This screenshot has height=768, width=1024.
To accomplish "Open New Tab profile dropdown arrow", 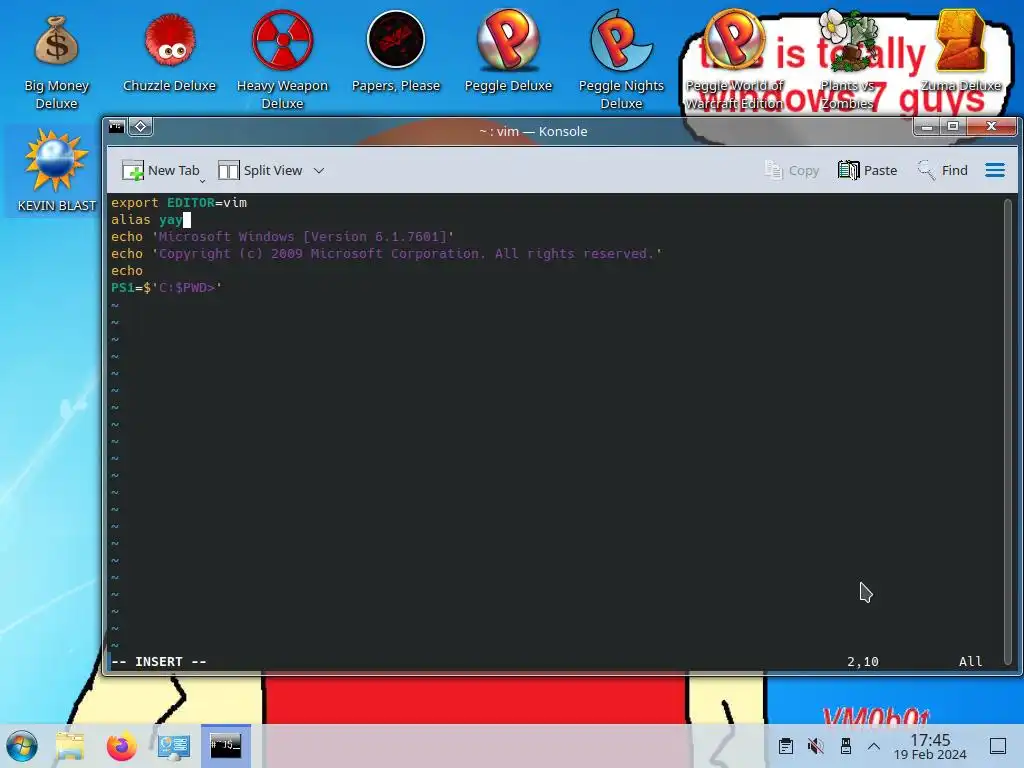I will pyautogui.click(x=202, y=181).
